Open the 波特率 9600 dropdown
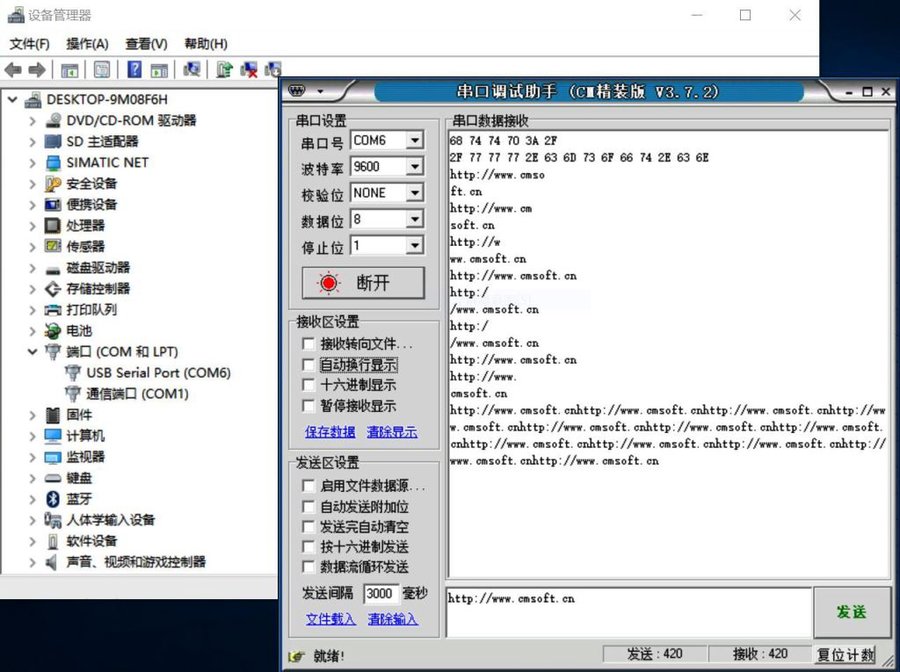The image size is (900, 672). (414, 167)
